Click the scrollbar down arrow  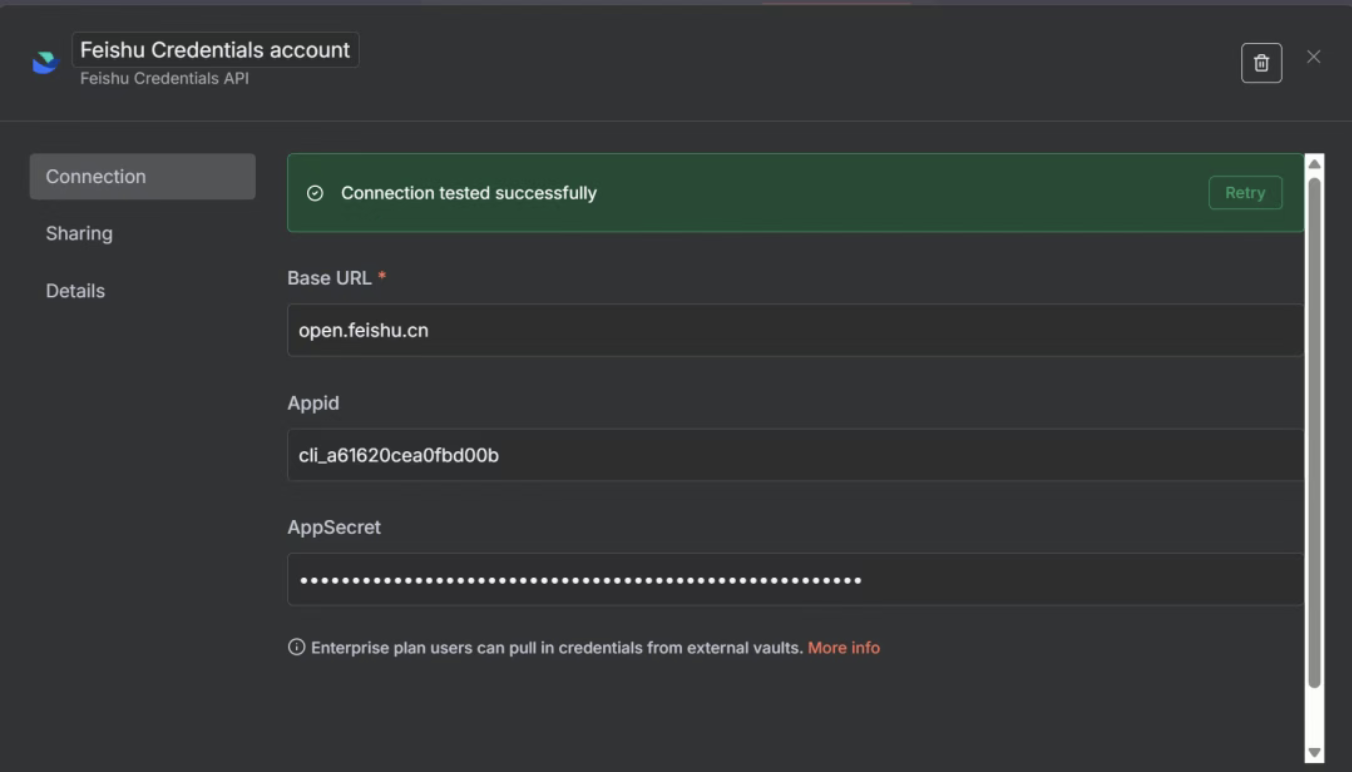point(1314,753)
